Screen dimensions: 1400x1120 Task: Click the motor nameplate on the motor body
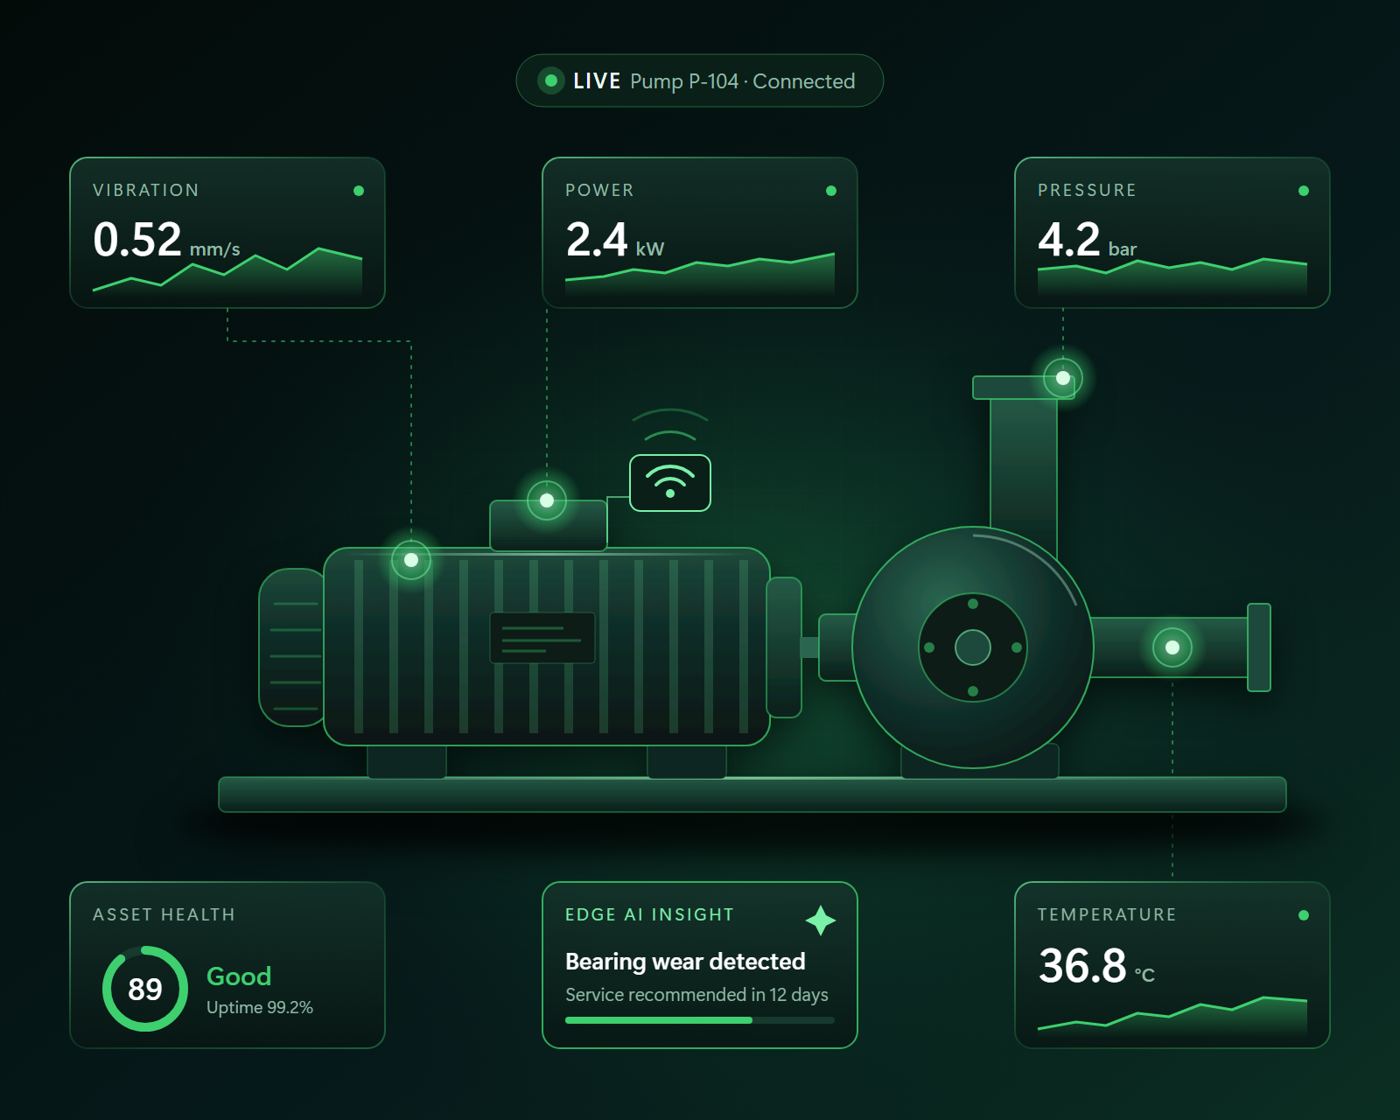pyautogui.click(x=542, y=637)
